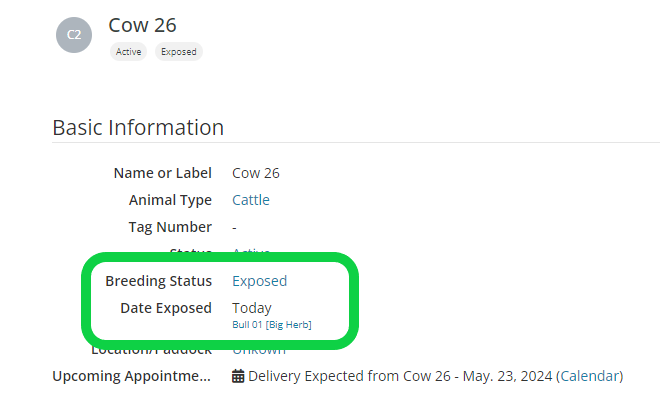The image size is (660, 410).
Task: Open the Cattle animal type link
Action: click(251, 200)
